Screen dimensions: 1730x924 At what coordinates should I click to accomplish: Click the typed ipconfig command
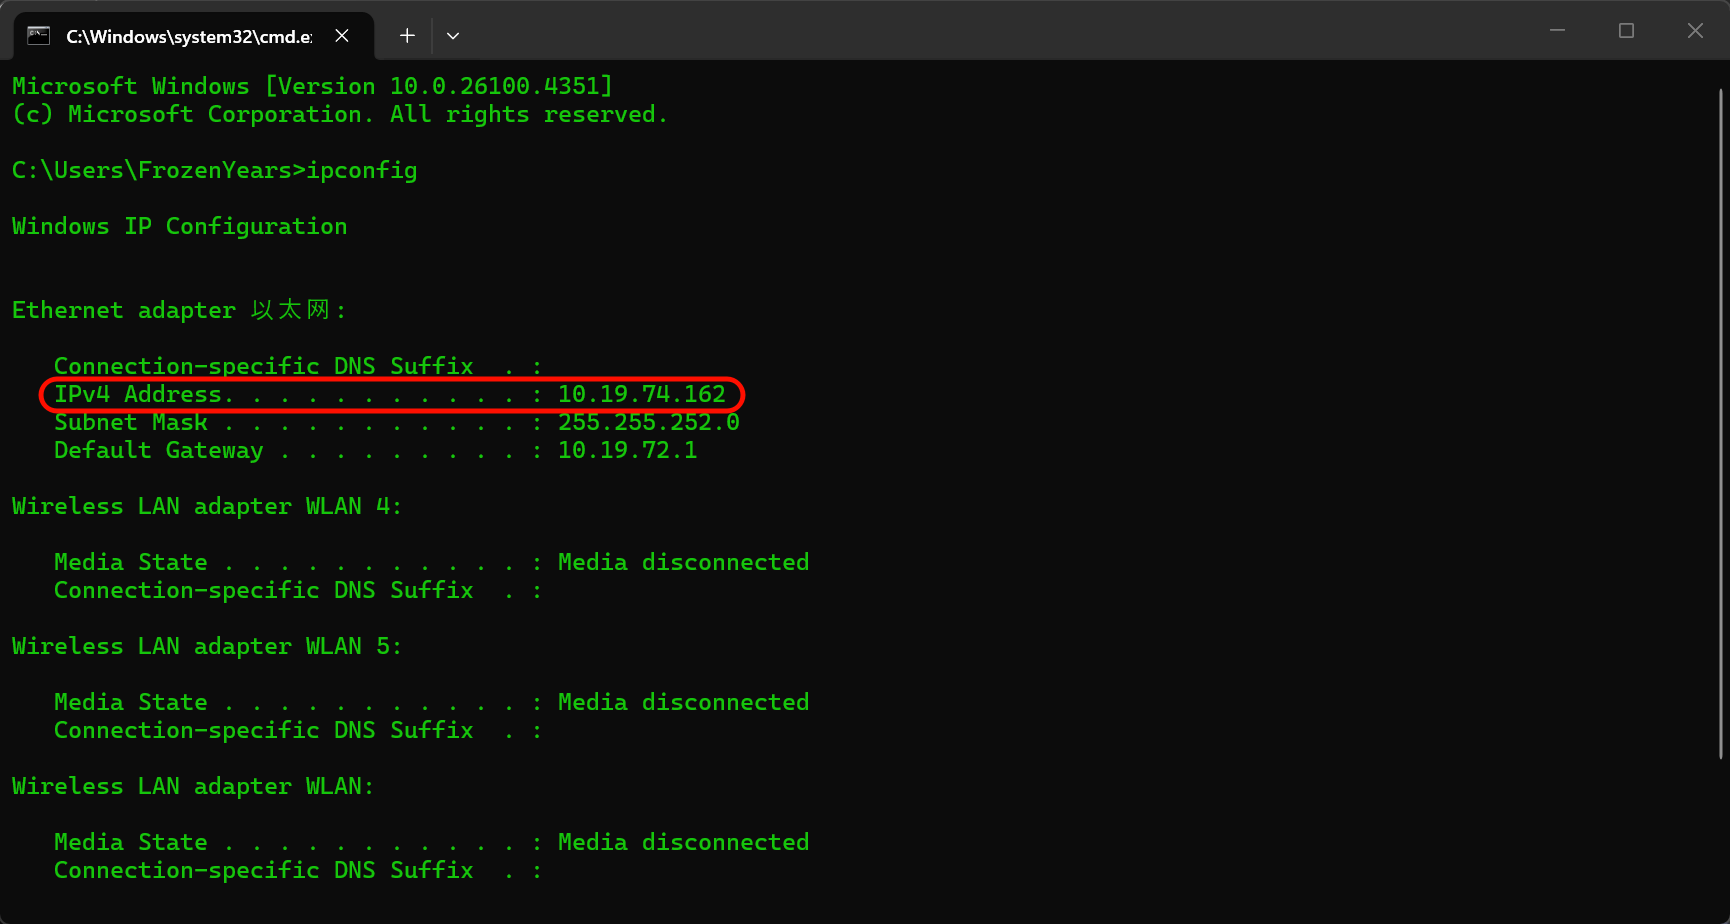point(361,171)
